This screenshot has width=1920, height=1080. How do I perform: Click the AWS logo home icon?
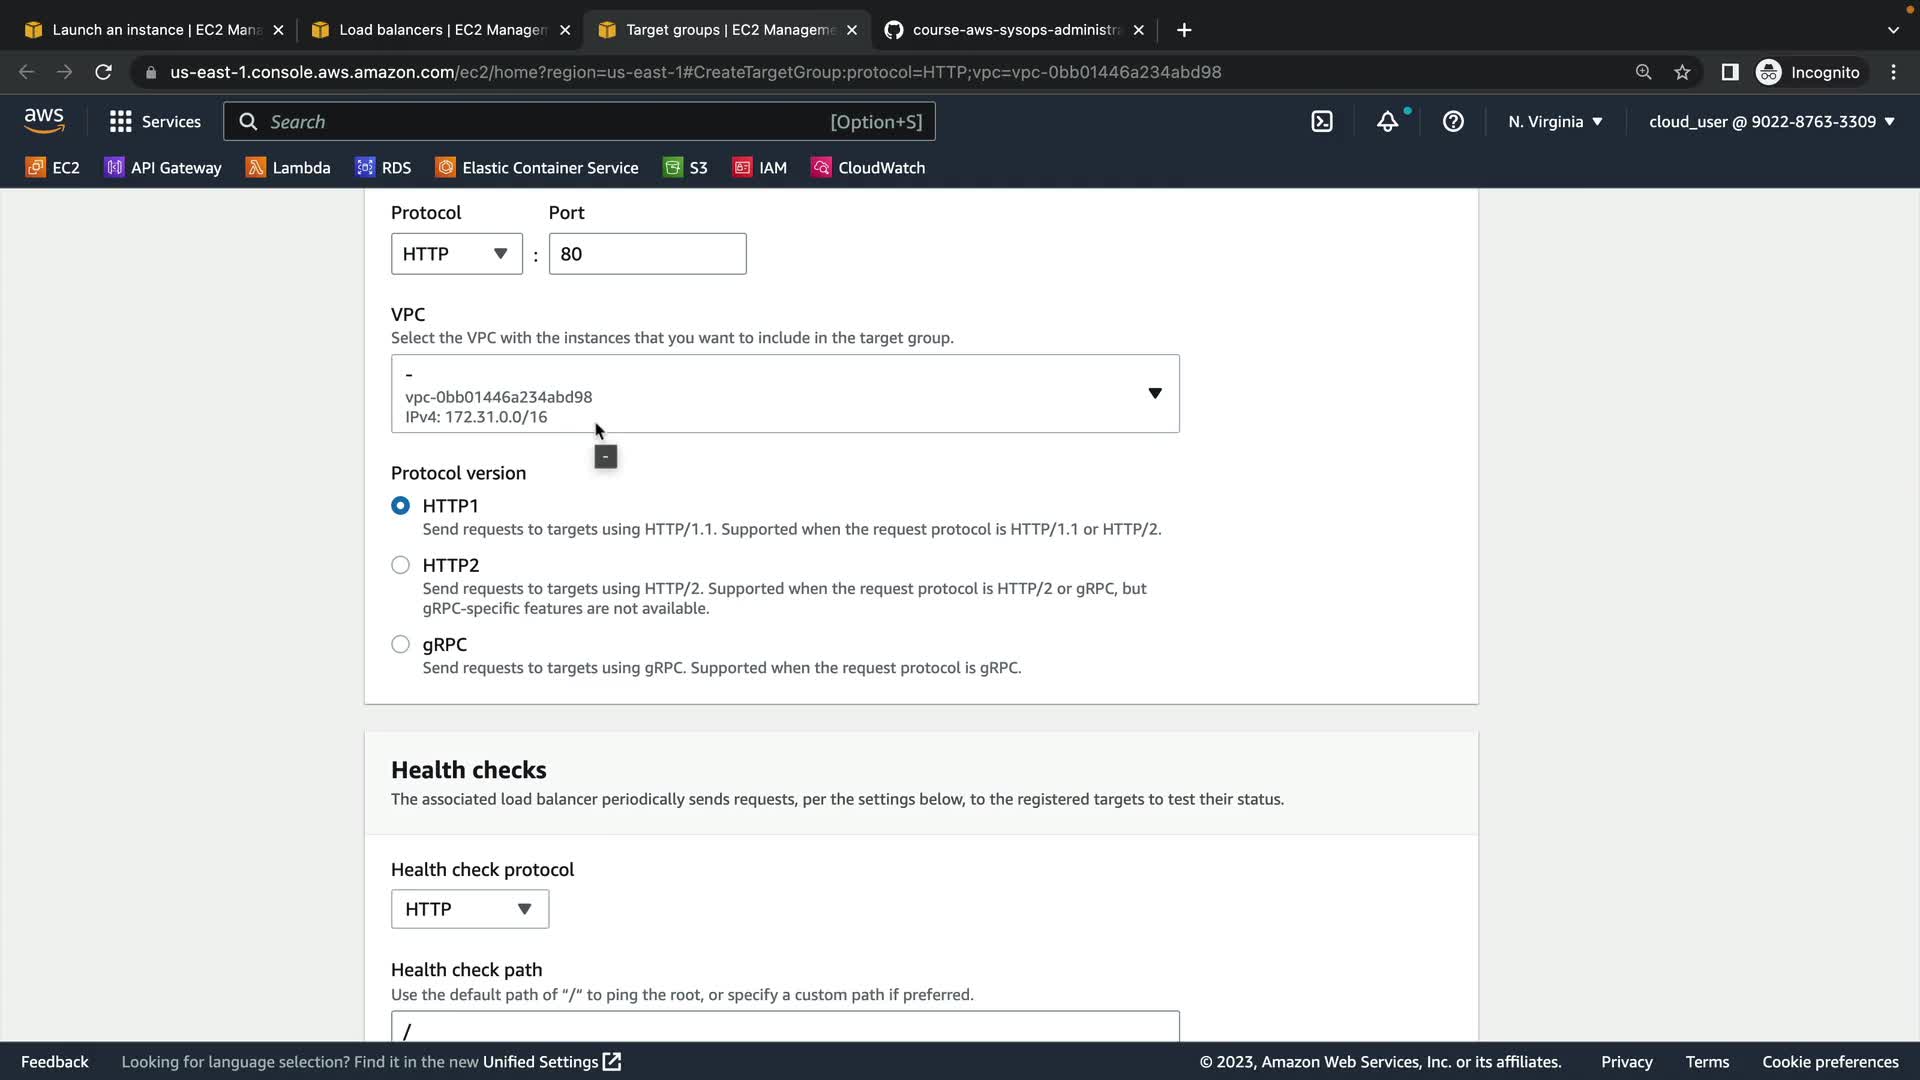(x=44, y=121)
